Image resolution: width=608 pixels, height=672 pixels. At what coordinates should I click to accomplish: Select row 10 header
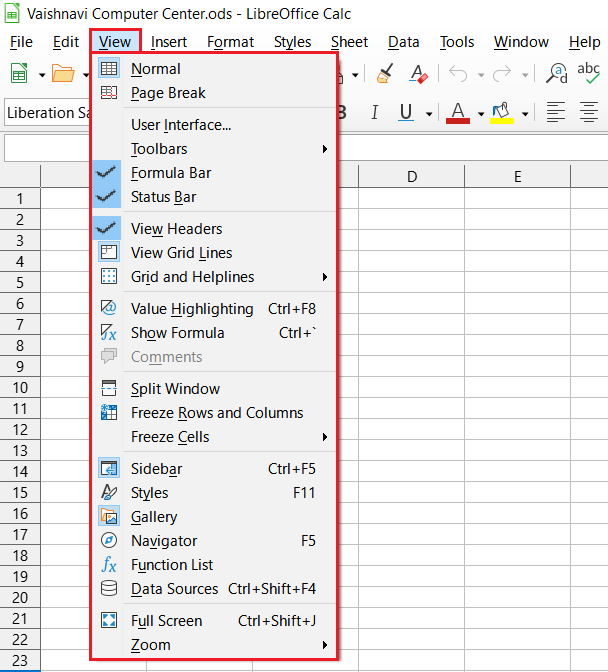pyautogui.click(x=20, y=388)
